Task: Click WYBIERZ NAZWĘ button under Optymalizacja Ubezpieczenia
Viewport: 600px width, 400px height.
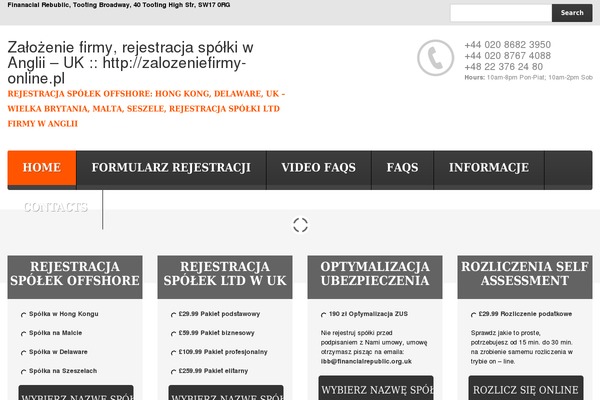Action: click(376, 388)
